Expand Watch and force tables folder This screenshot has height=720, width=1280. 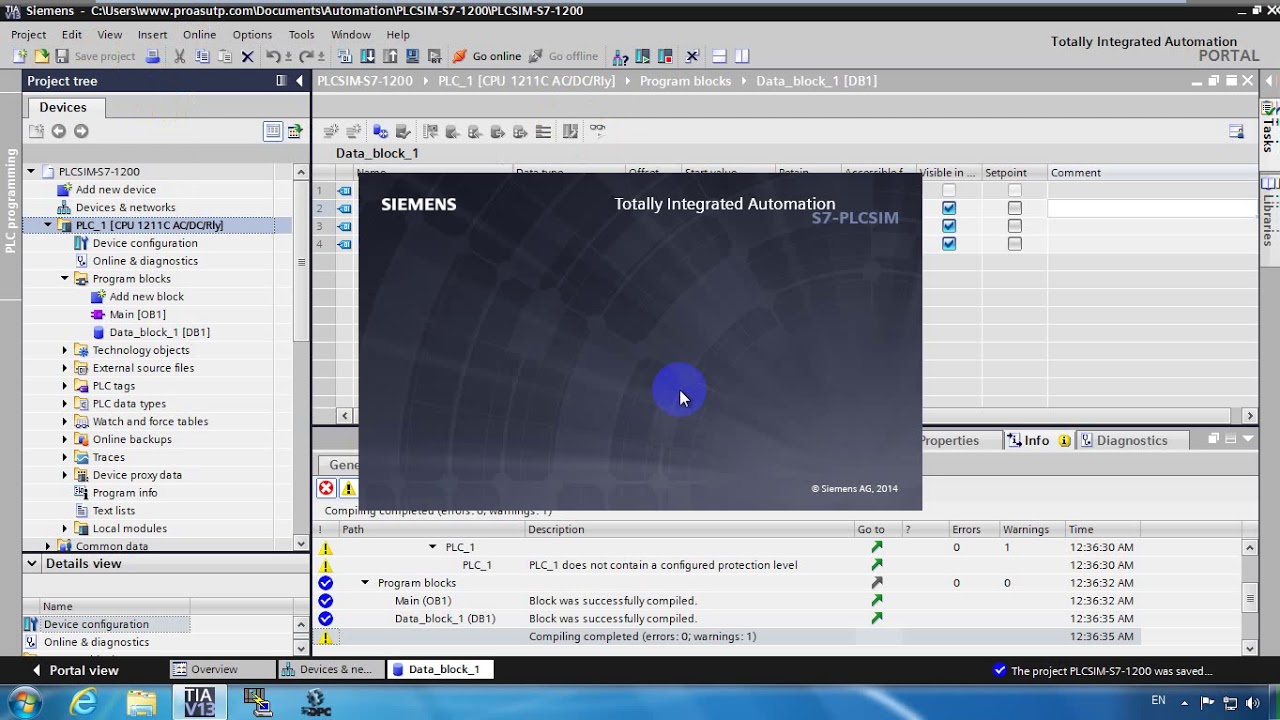[65, 421]
